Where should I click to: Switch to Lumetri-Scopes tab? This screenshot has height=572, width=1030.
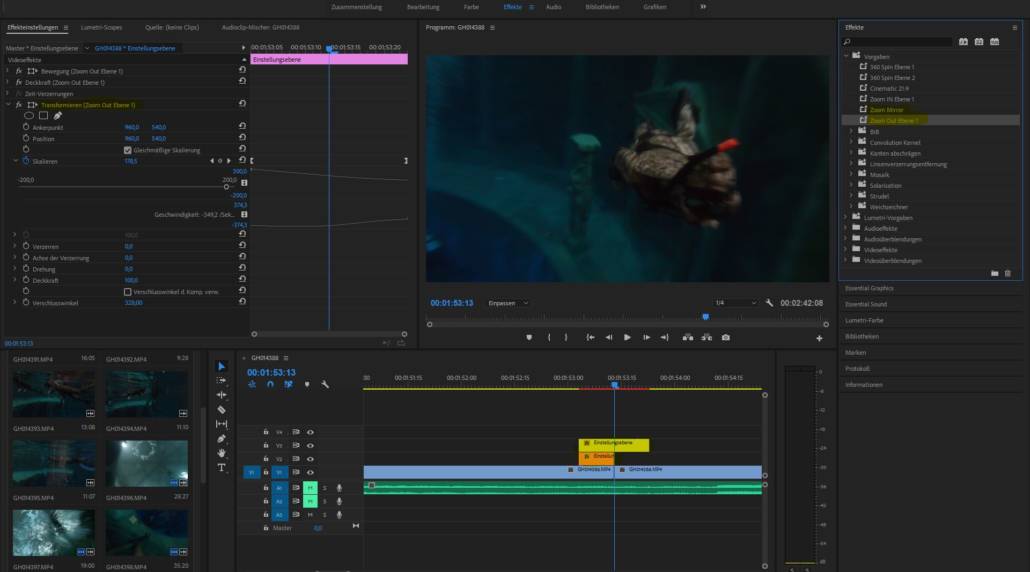(101, 28)
